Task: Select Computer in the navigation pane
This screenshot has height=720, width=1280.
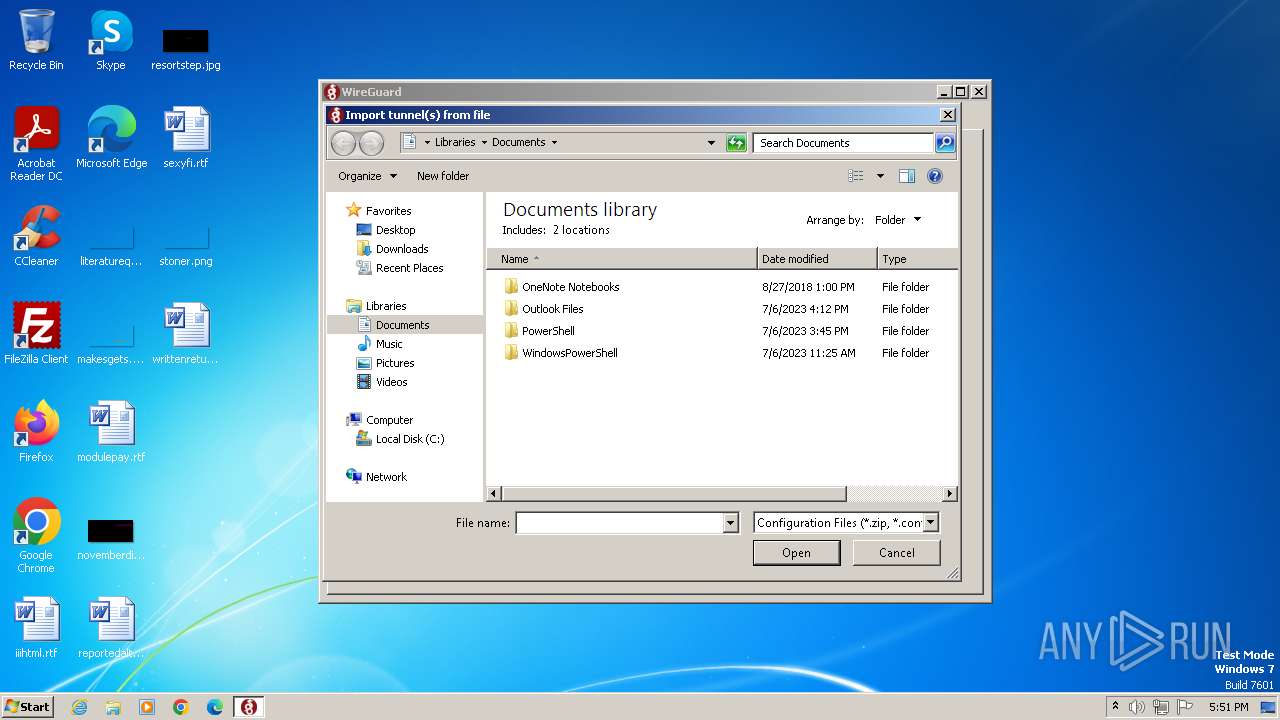Action: point(389,420)
